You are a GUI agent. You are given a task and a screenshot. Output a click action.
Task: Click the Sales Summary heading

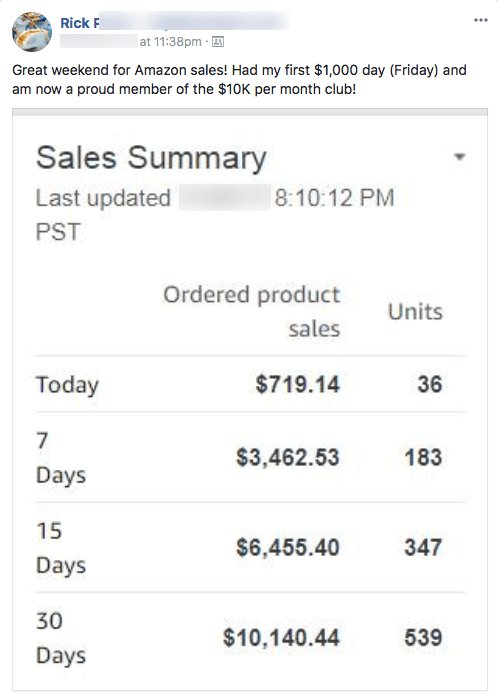pyautogui.click(x=151, y=158)
